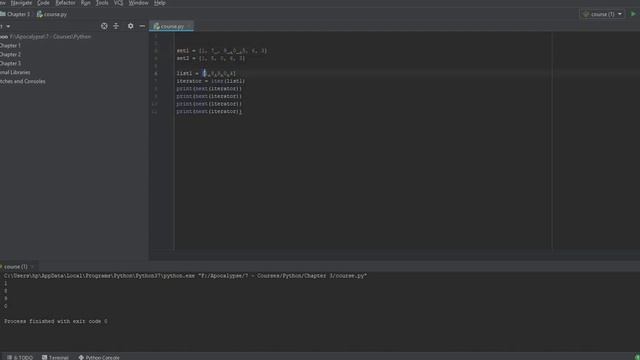Image resolution: width=640 pixels, height=360 pixels.
Task: Open the Python Console tool window
Action: [x=99, y=357]
